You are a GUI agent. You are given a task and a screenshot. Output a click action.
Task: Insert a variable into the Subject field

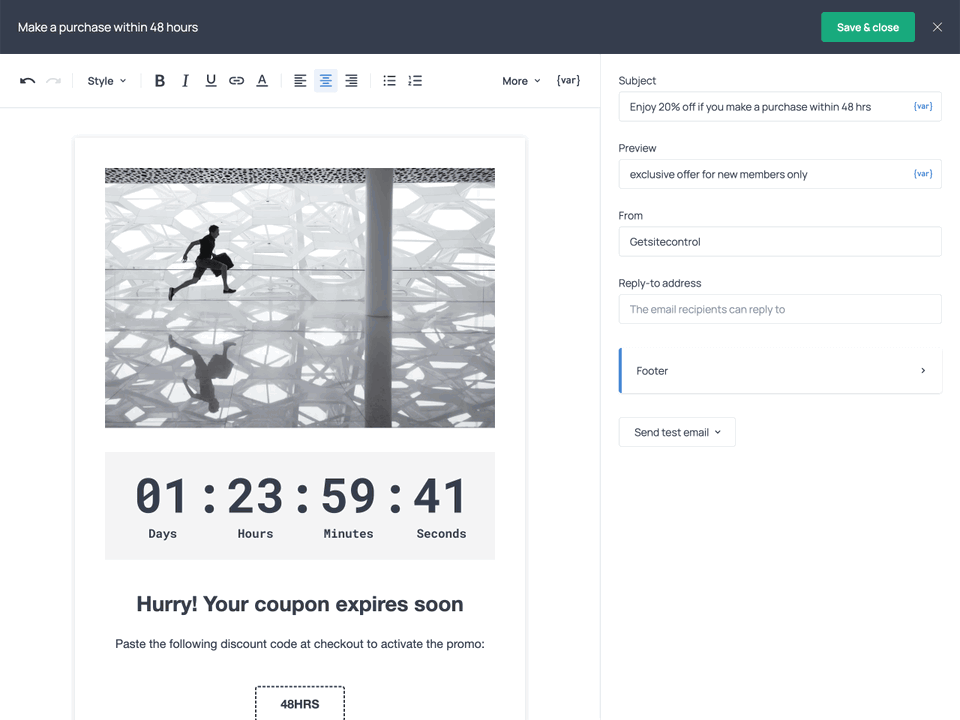922,106
